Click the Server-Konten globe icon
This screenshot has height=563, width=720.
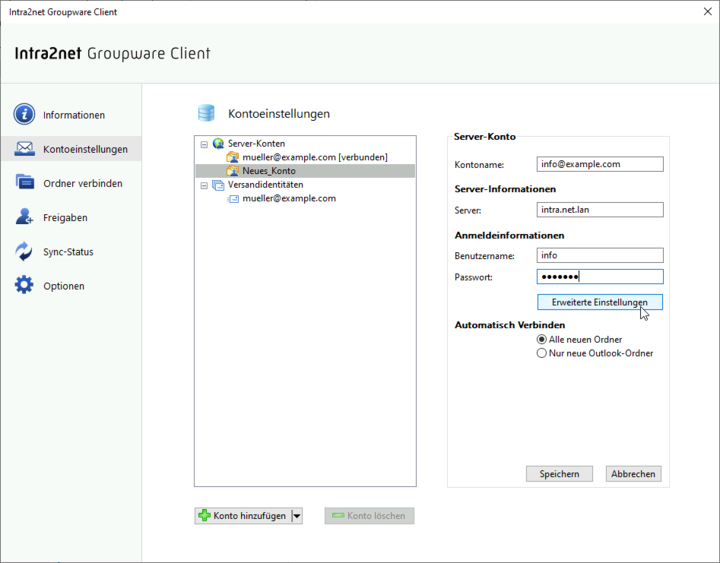coord(218,144)
